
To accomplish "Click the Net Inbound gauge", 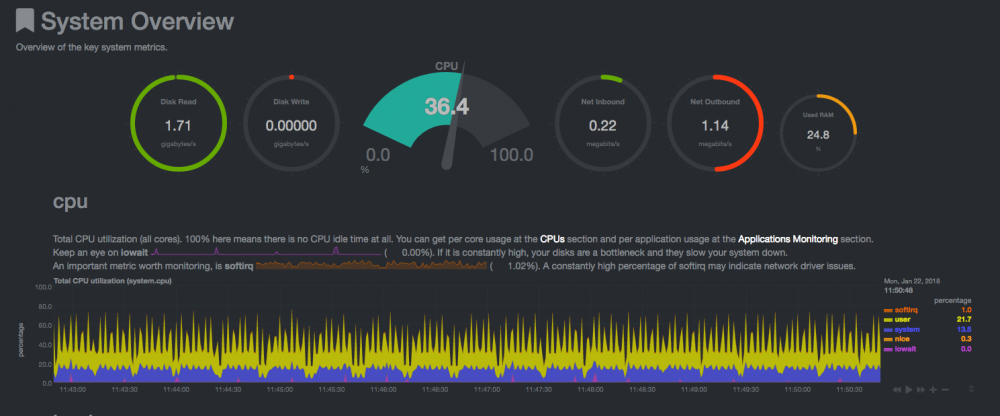I will 603,123.
